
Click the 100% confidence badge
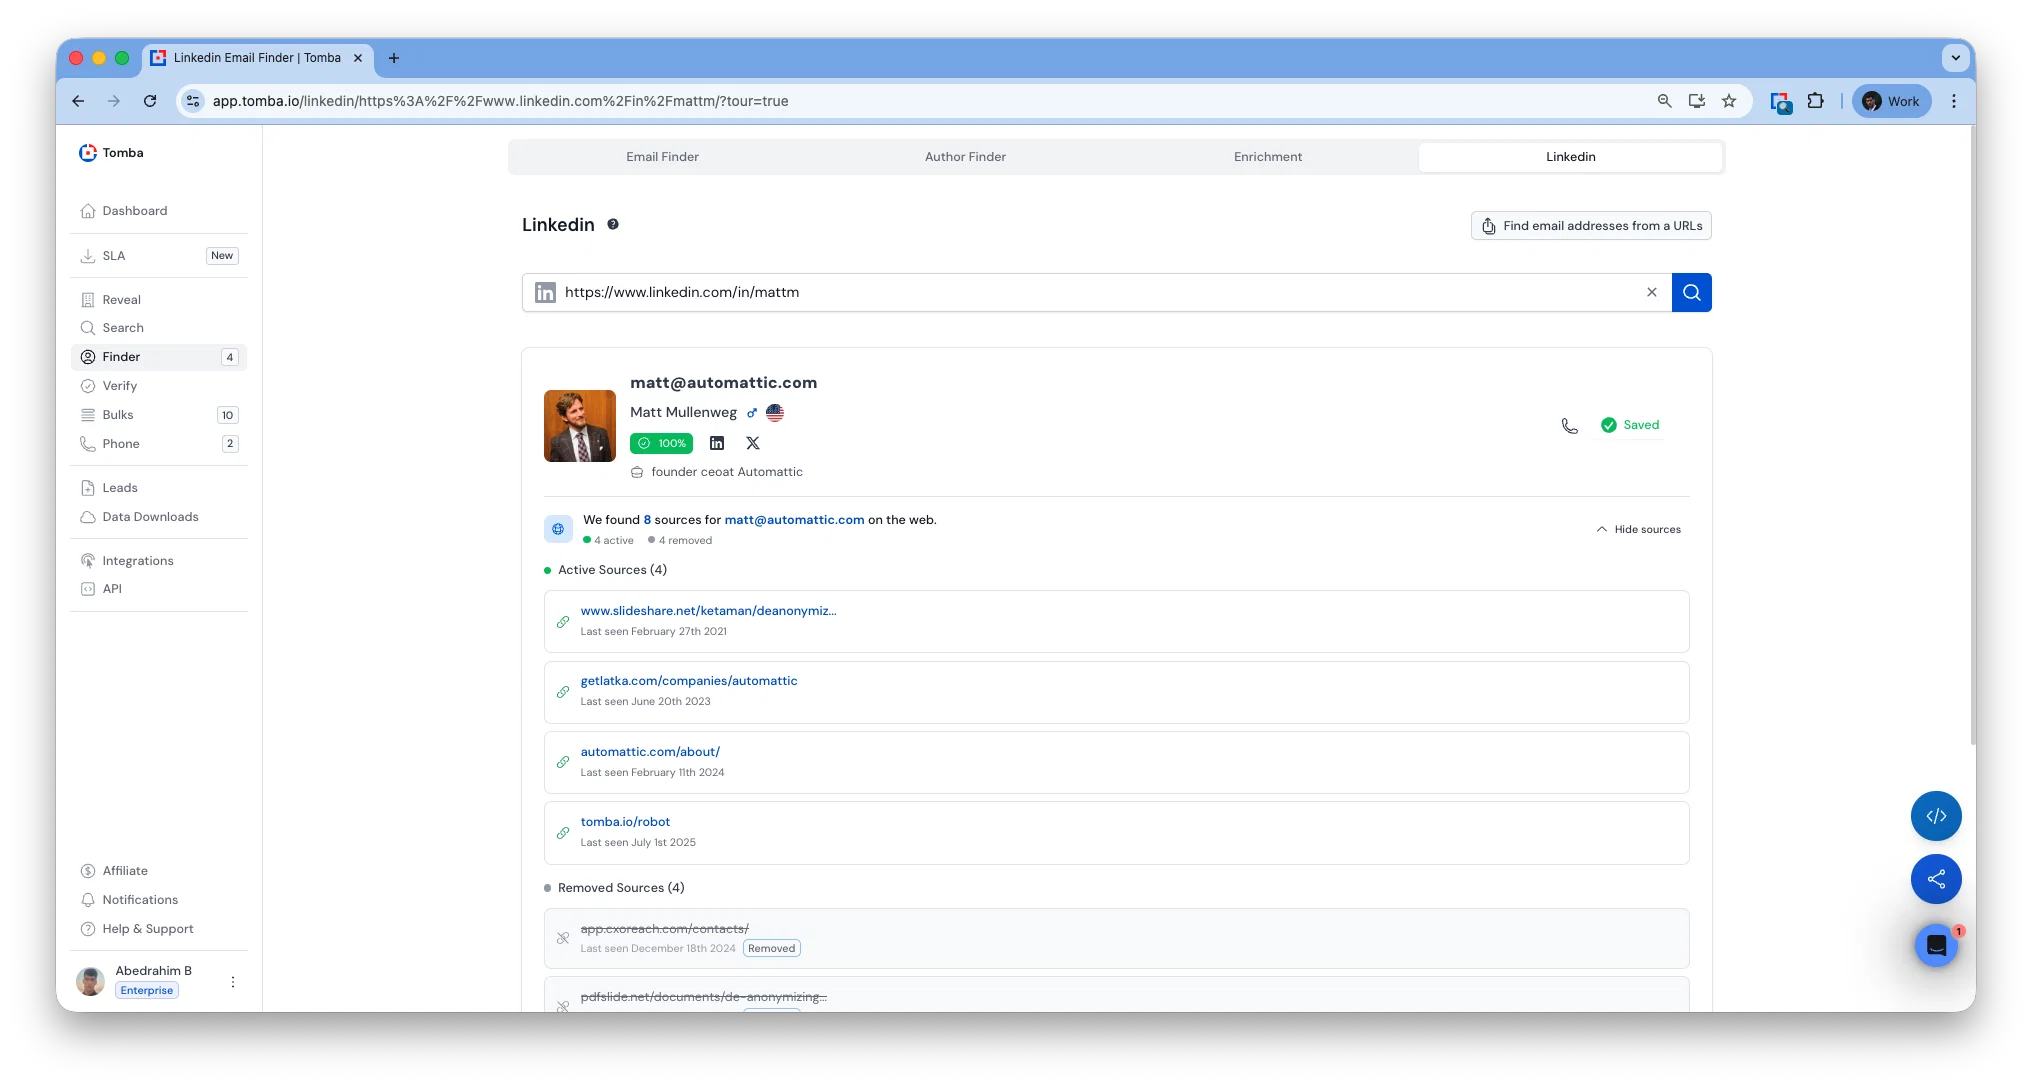click(x=661, y=443)
